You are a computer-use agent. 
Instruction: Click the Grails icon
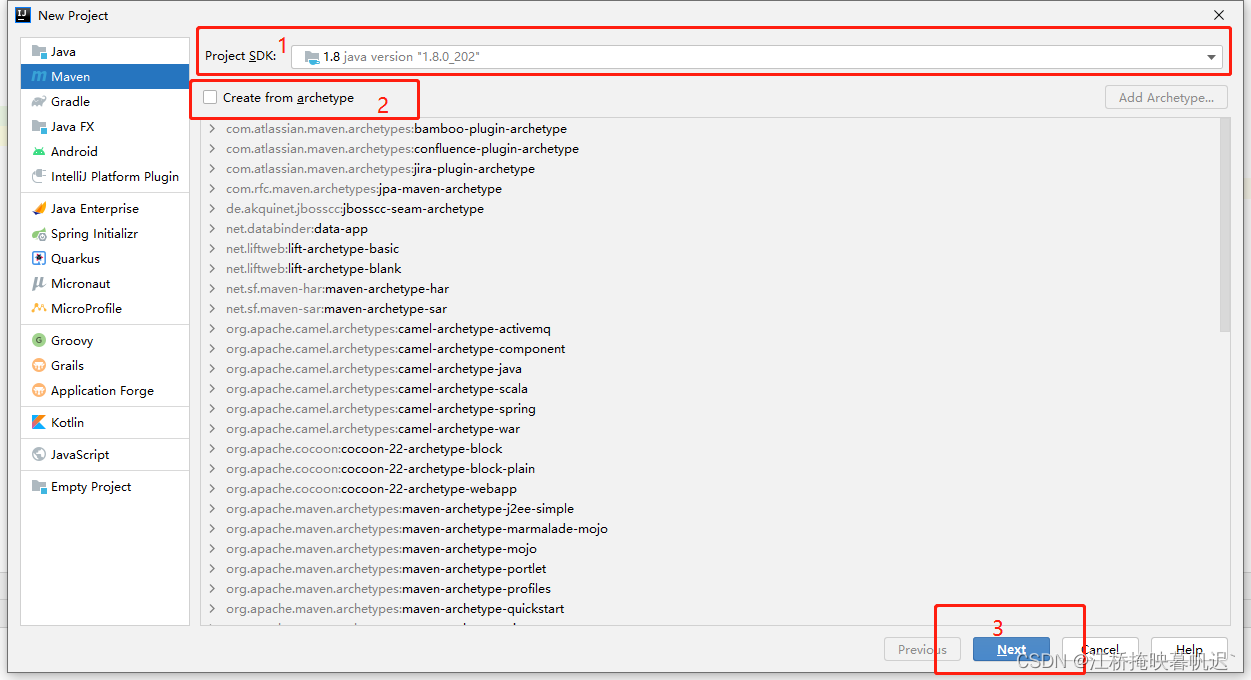(39, 366)
